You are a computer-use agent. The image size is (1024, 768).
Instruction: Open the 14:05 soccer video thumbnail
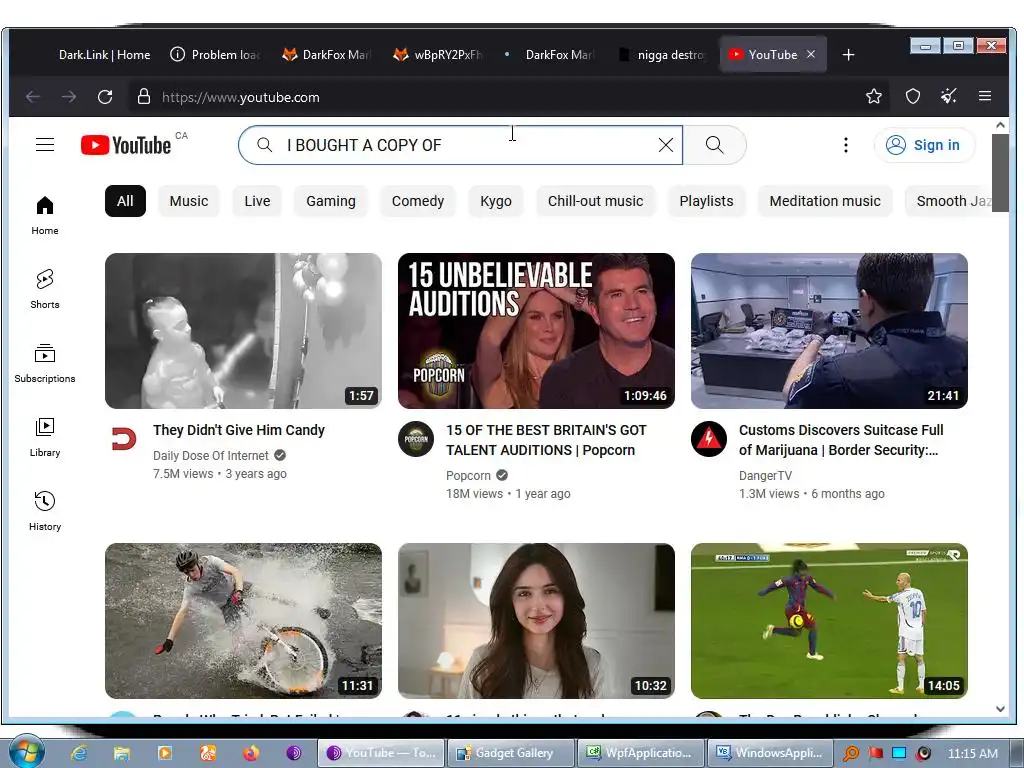[829, 620]
